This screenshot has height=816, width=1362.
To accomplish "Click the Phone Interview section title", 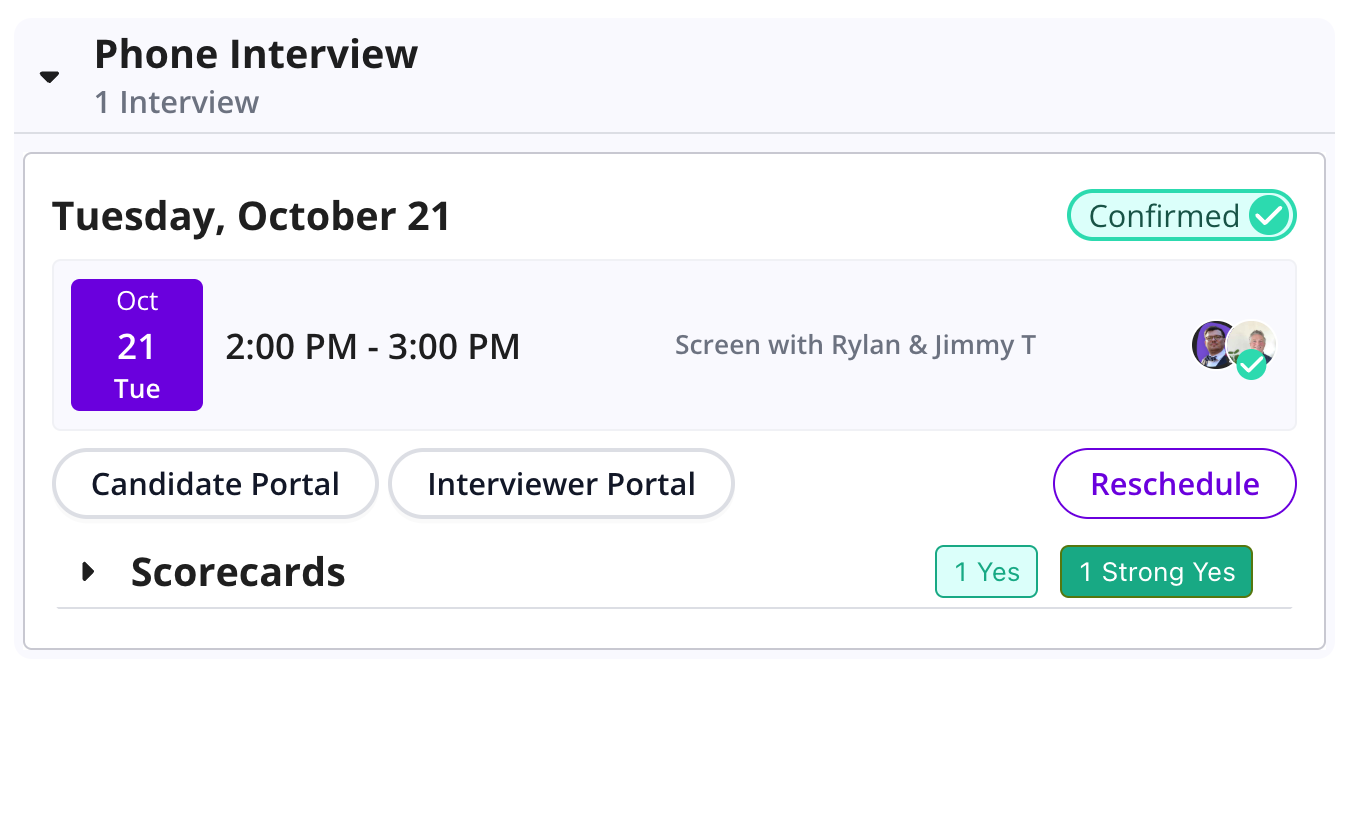I will click(256, 54).
